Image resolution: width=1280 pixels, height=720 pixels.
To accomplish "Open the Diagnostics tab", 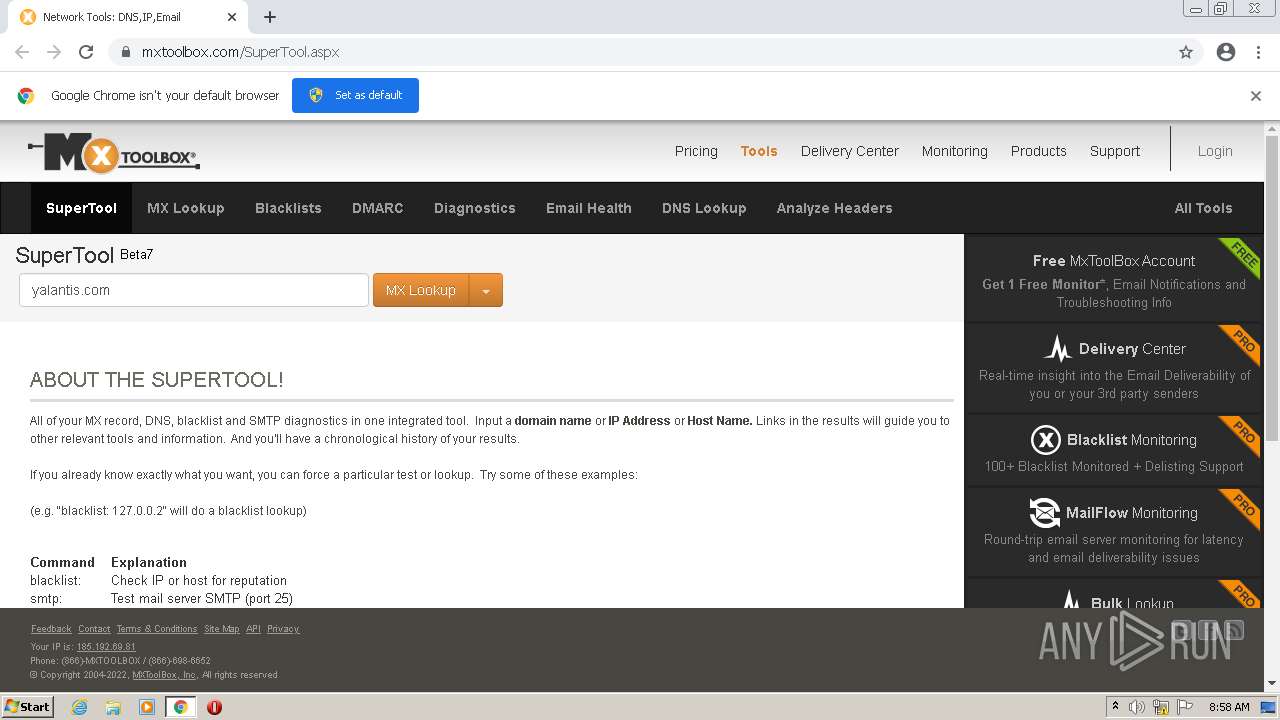I will pyautogui.click(x=475, y=208).
